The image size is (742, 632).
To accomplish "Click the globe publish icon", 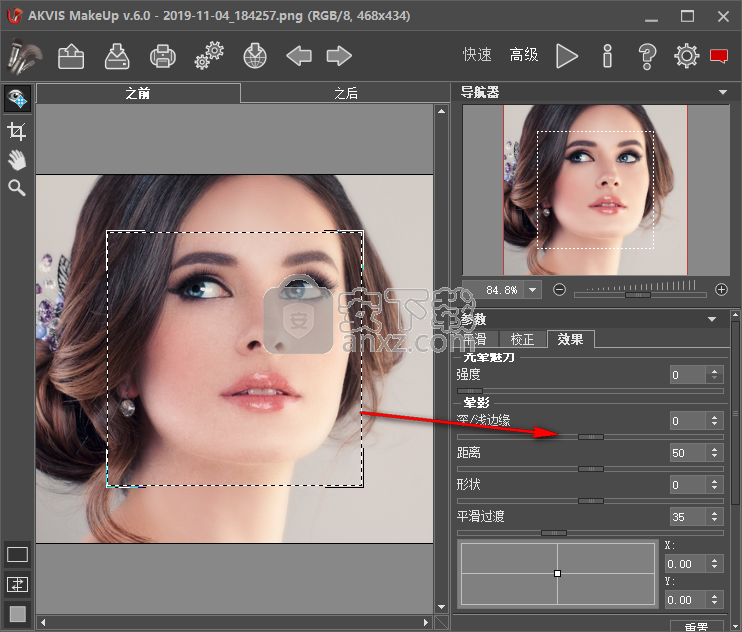I will click(x=255, y=56).
